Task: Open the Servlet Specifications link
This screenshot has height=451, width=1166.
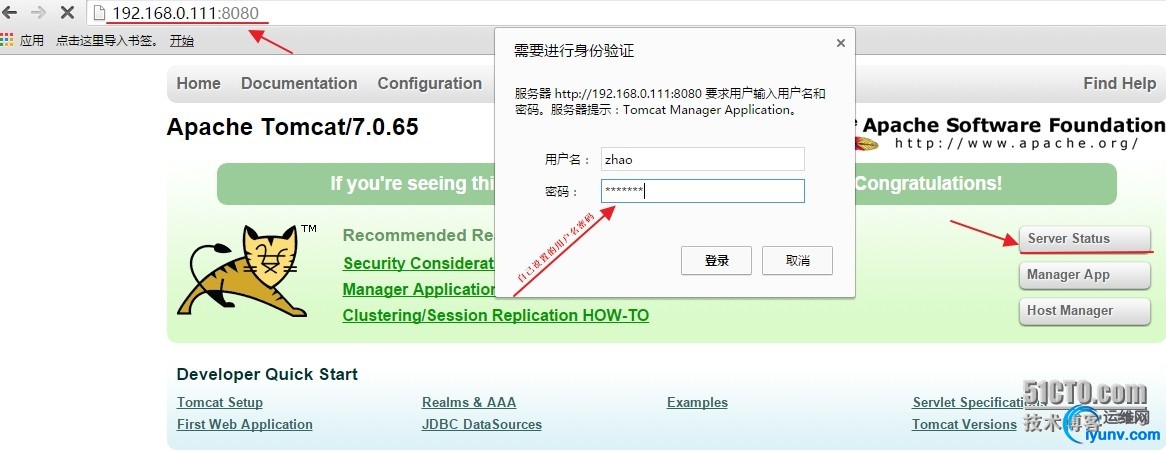Action: click(979, 403)
